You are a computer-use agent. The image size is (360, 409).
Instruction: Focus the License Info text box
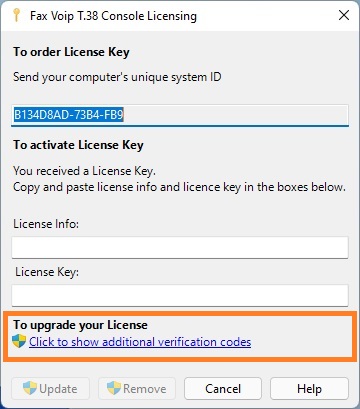tap(180, 247)
